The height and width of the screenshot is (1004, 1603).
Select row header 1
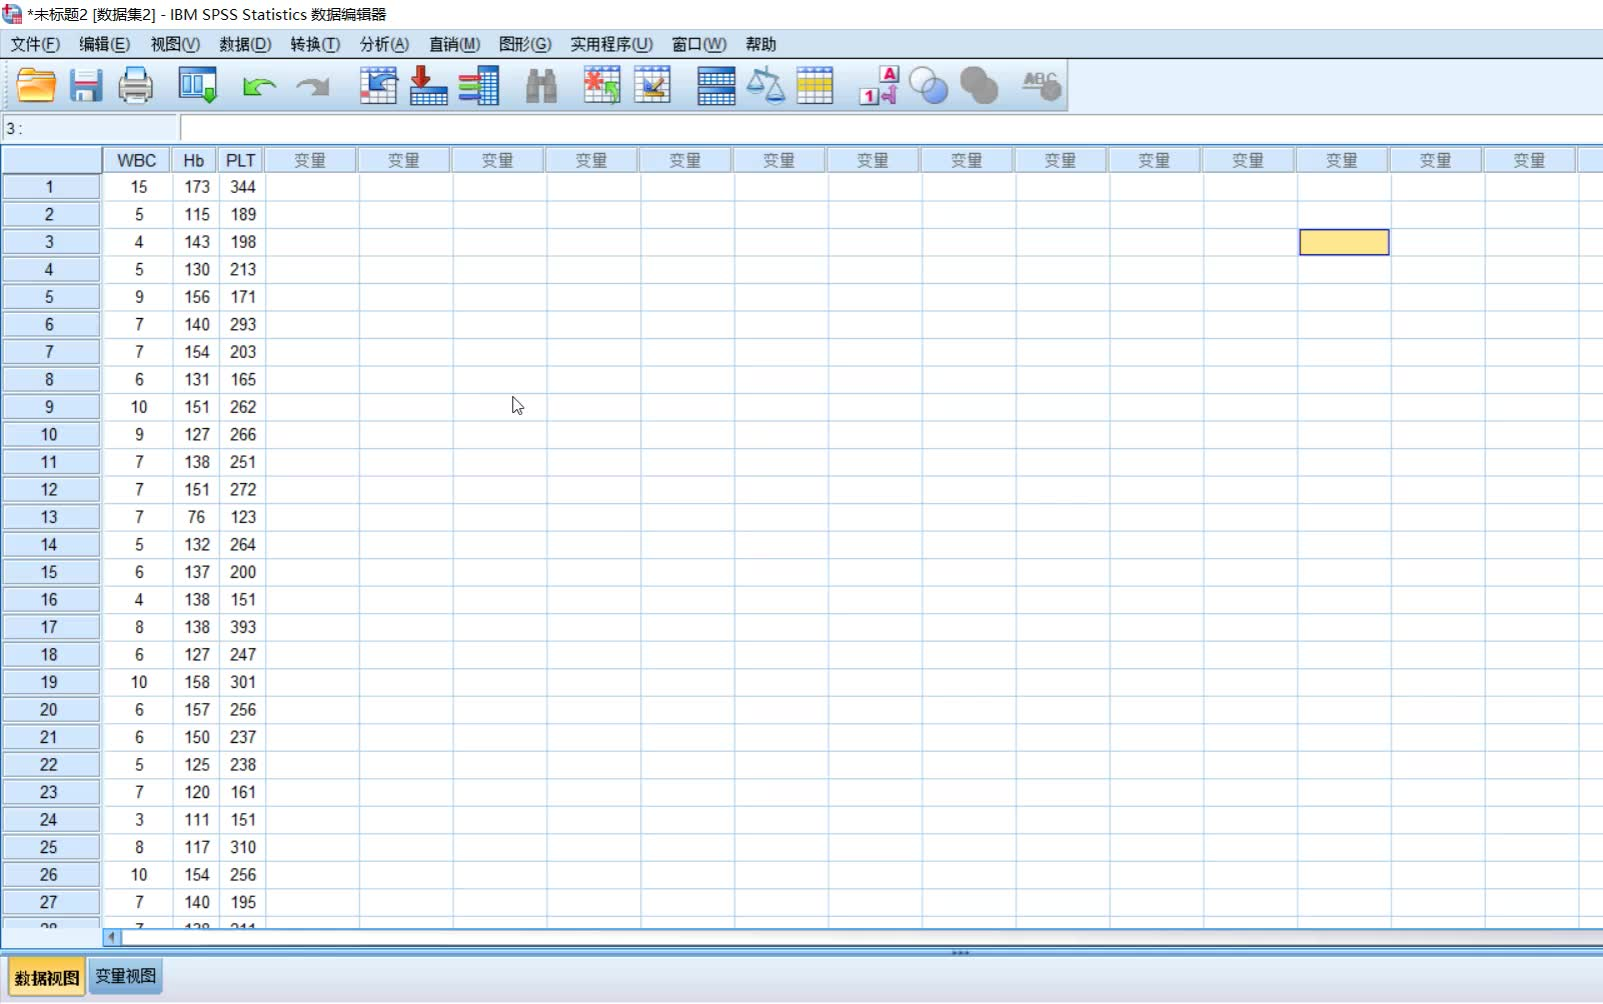coord(50,187)
